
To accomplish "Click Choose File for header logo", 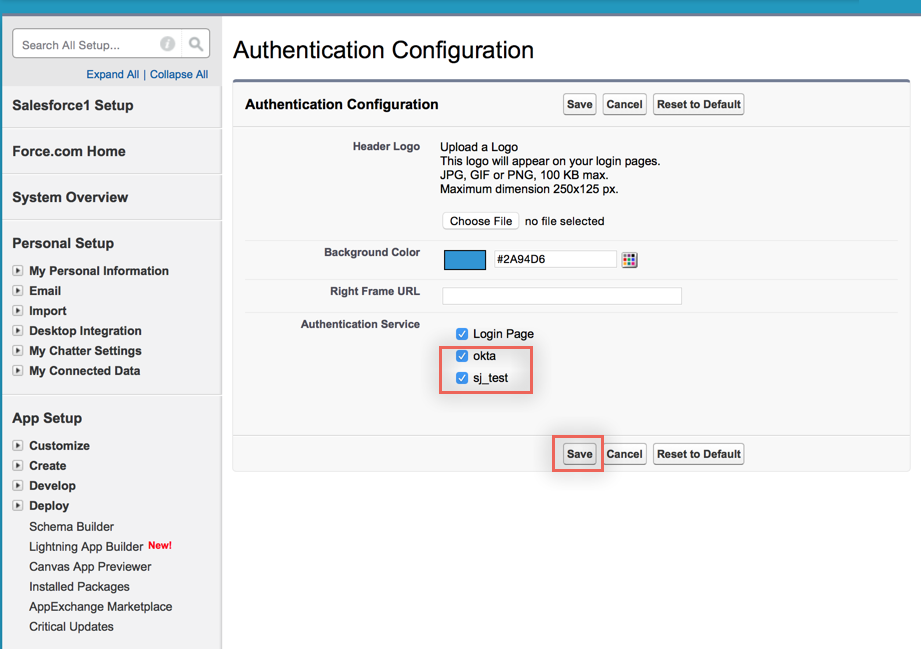I will (x=480, y=221).
